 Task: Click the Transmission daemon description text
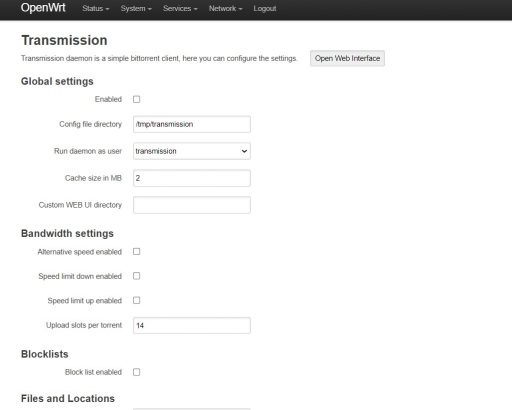tap(159, 58)
